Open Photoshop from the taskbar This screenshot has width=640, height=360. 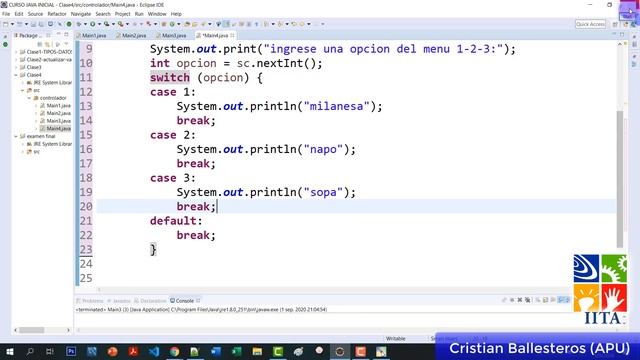click(71, 351)
